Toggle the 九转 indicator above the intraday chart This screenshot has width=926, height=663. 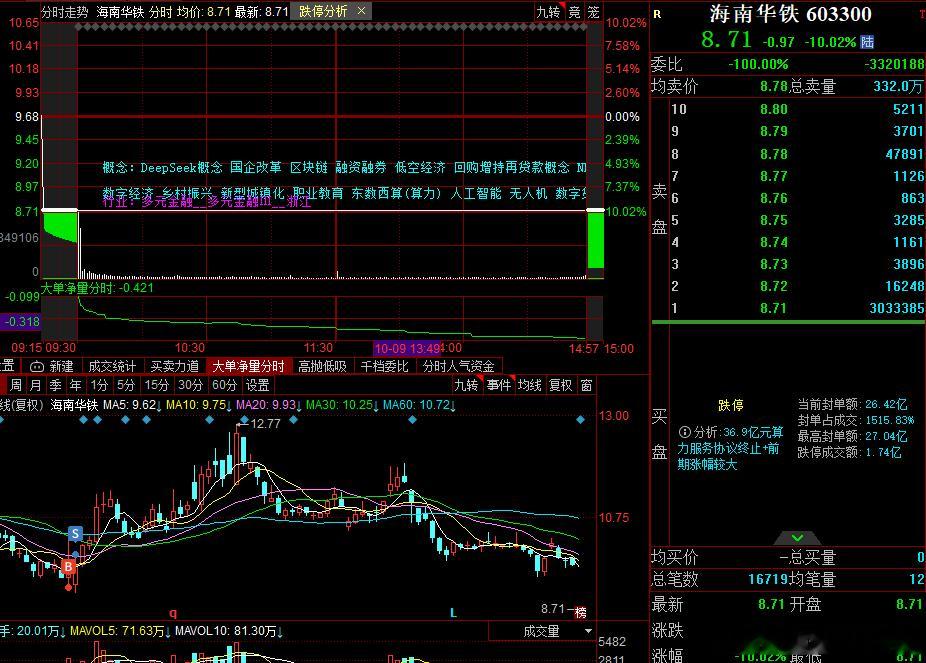[x=549, y=11]
